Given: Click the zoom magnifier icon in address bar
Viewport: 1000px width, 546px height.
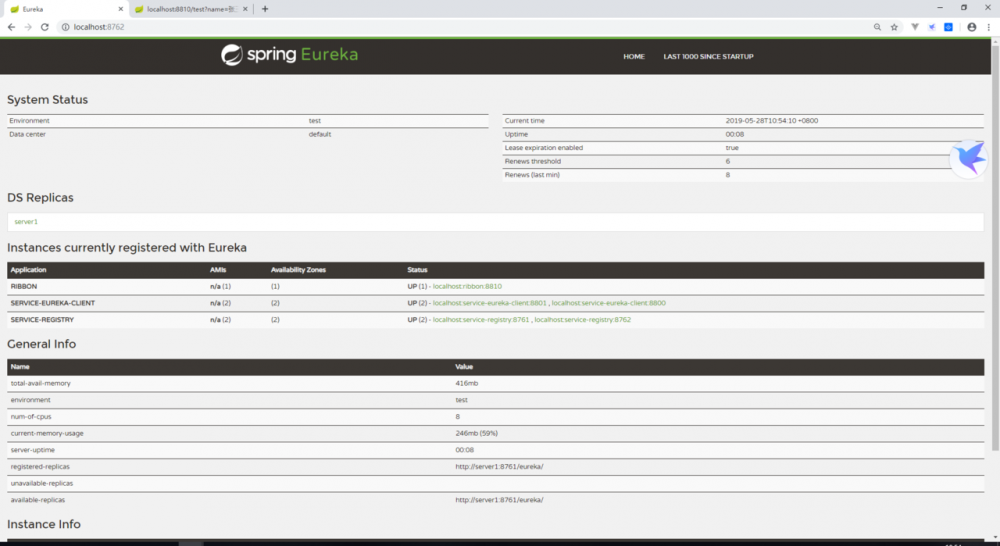Looking at the screenshot, I should tap(878, 27).
